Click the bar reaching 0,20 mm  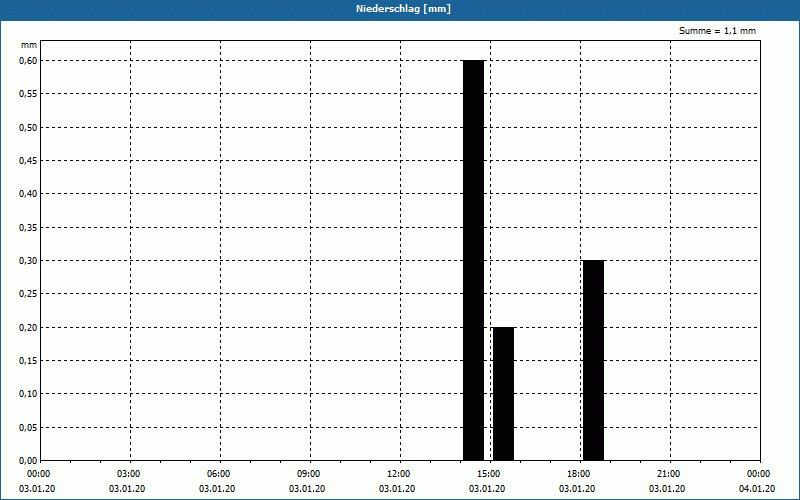click(504, 394)
